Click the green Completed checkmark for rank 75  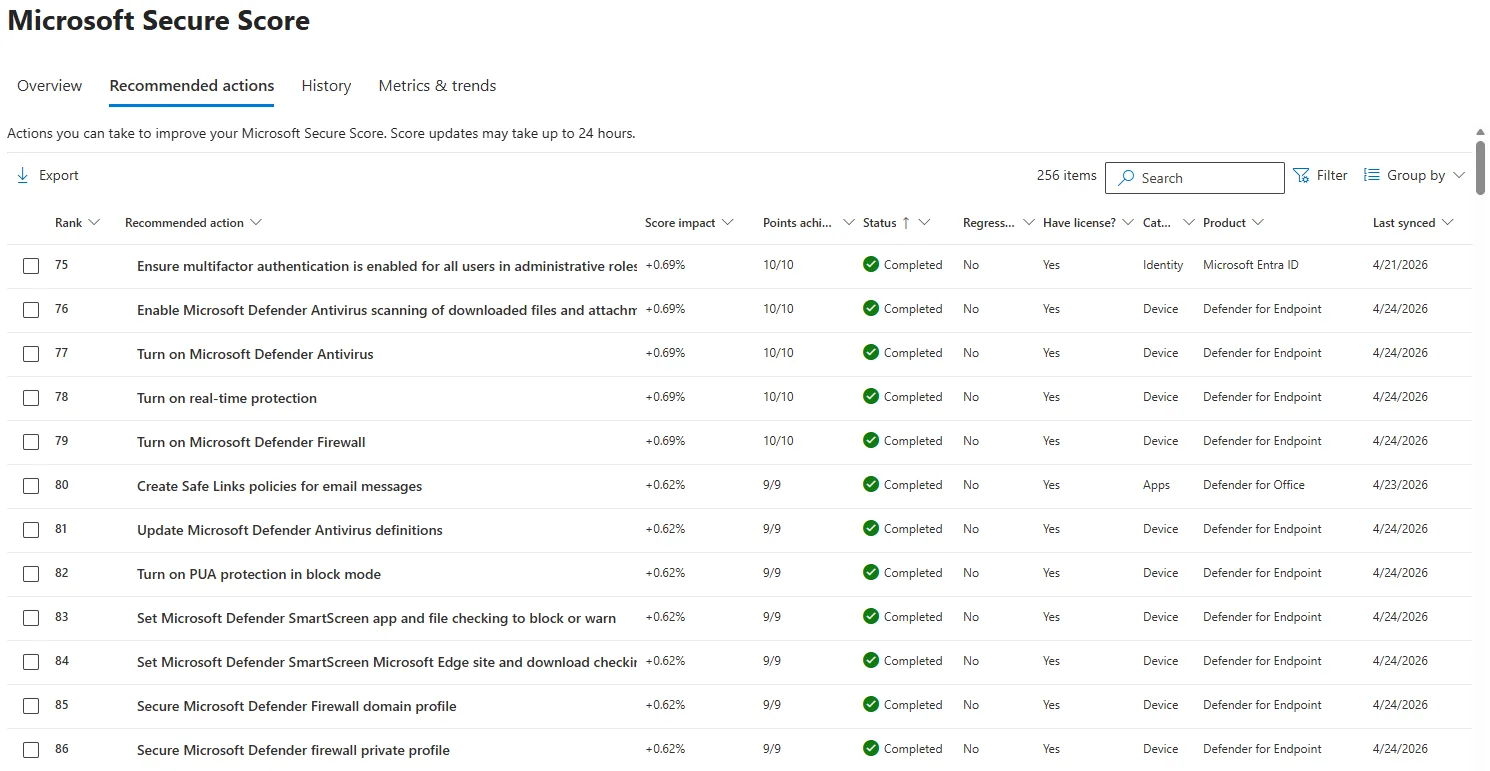(x=871, y=265)
